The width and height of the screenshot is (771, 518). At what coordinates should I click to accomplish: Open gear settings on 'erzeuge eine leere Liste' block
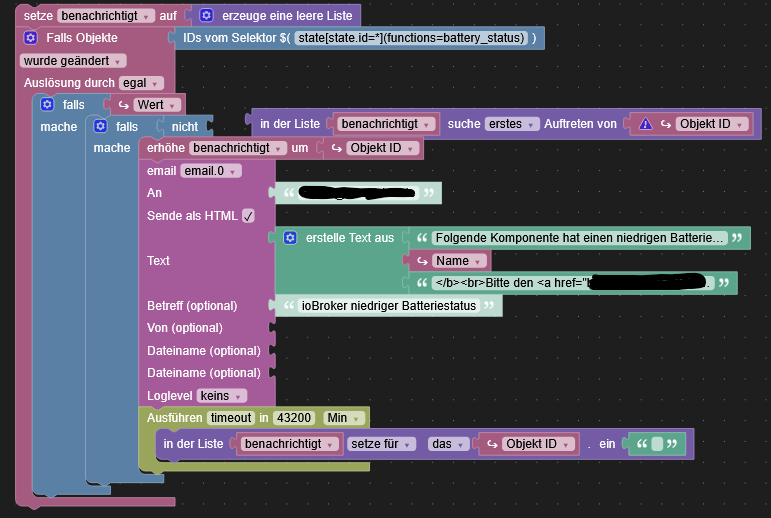(207, 15)
